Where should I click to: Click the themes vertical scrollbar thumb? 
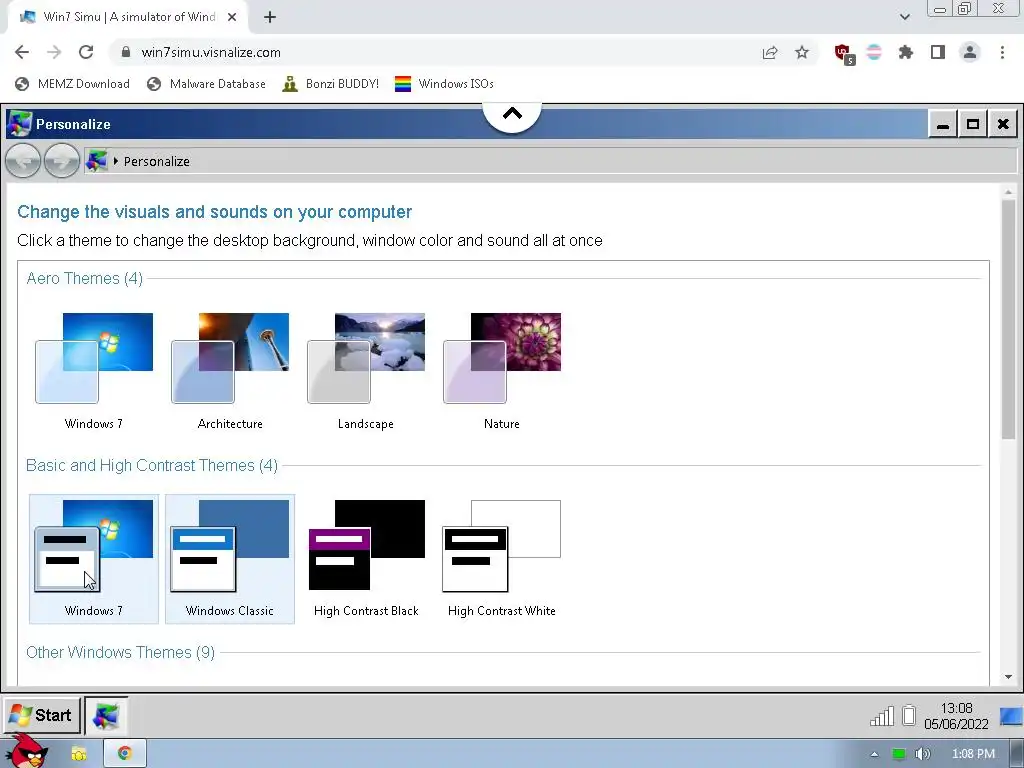click(1008, 319)
